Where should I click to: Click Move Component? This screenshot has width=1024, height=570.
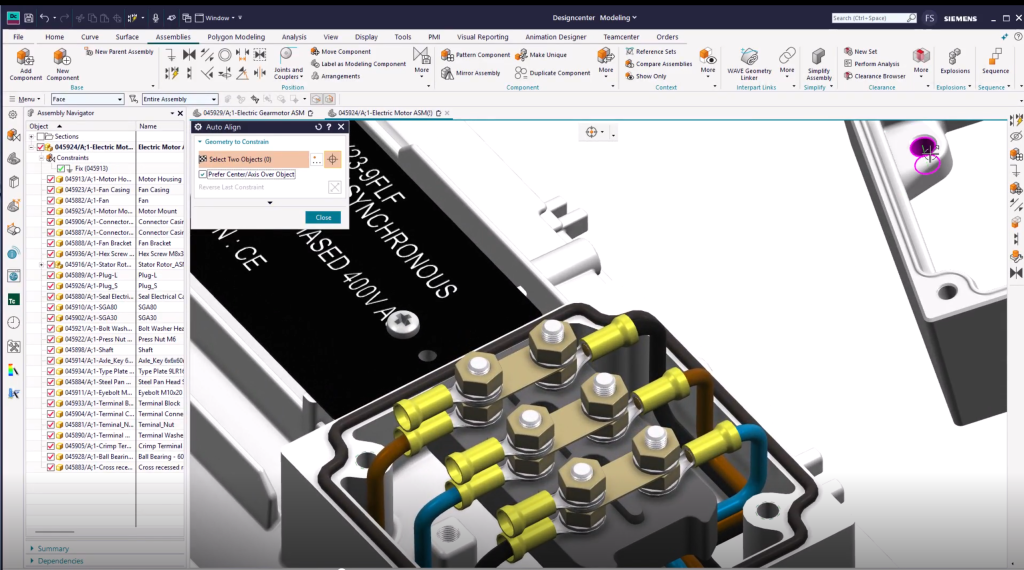pyautogui.click(x=340, y=52)
